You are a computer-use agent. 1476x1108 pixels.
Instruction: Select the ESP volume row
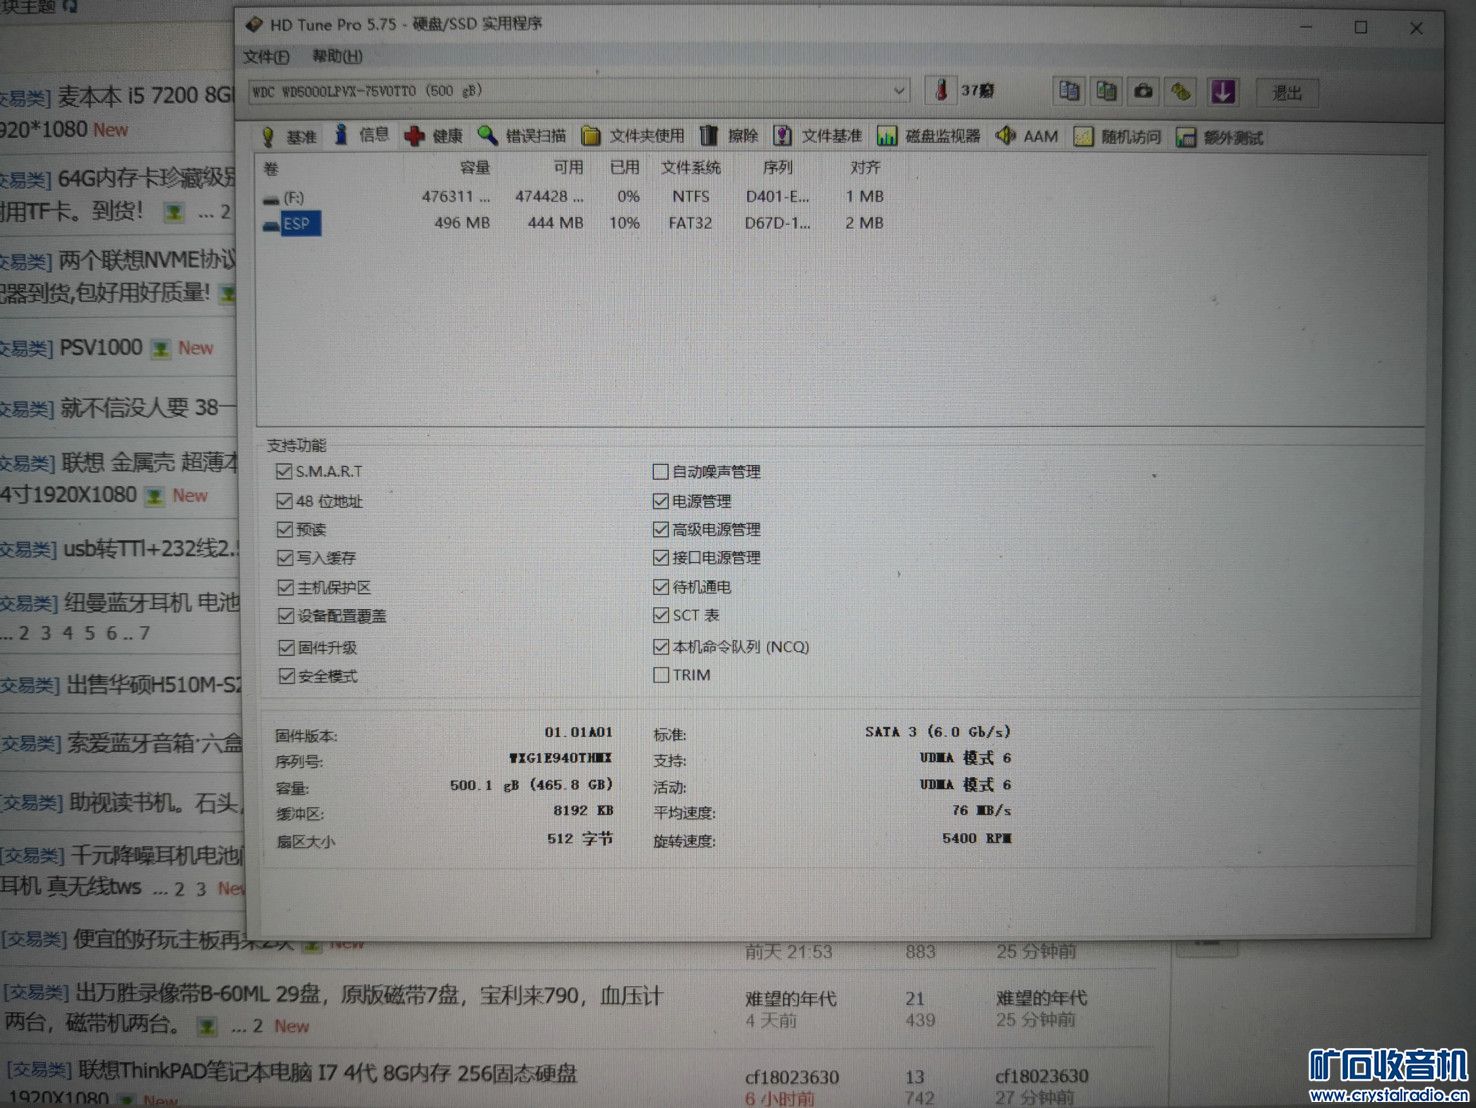(574, 223)
